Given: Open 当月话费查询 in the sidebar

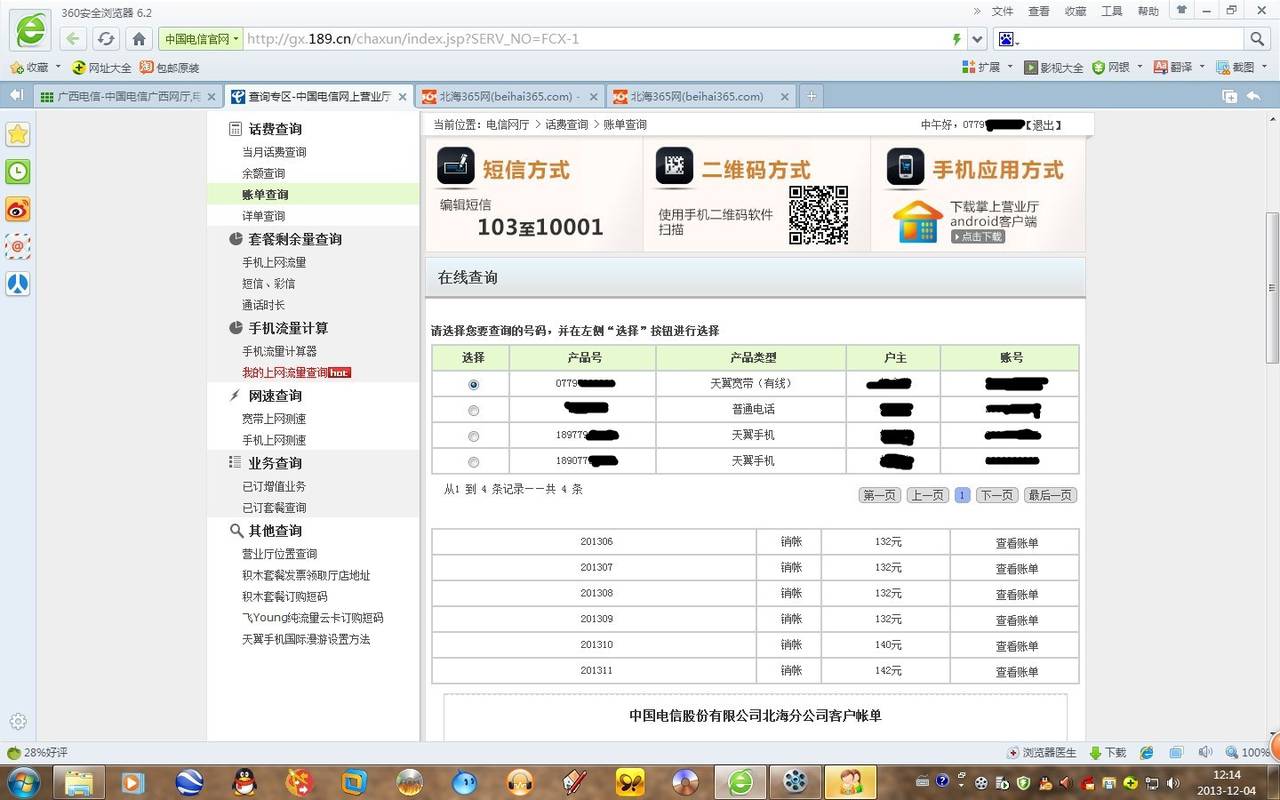Looking at the screenshot, I should pos(274,152).
